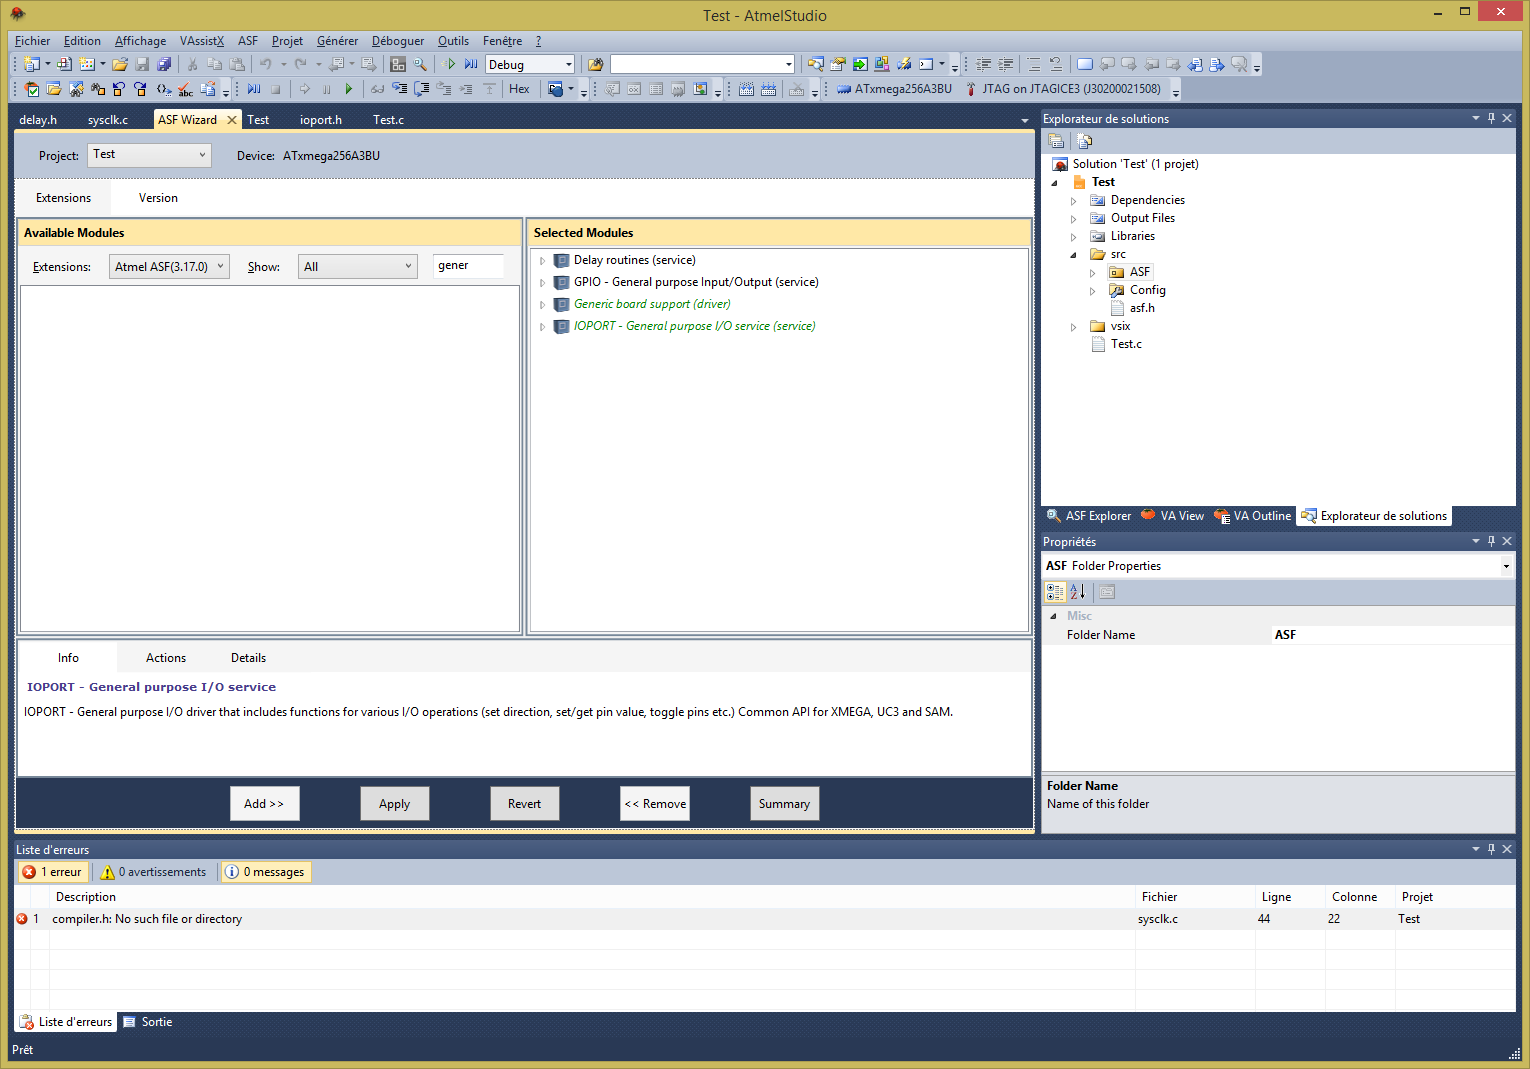Toggle the '1 erreur' error filter
This screenshot has height=1069, width=1530.
point(53,872)
